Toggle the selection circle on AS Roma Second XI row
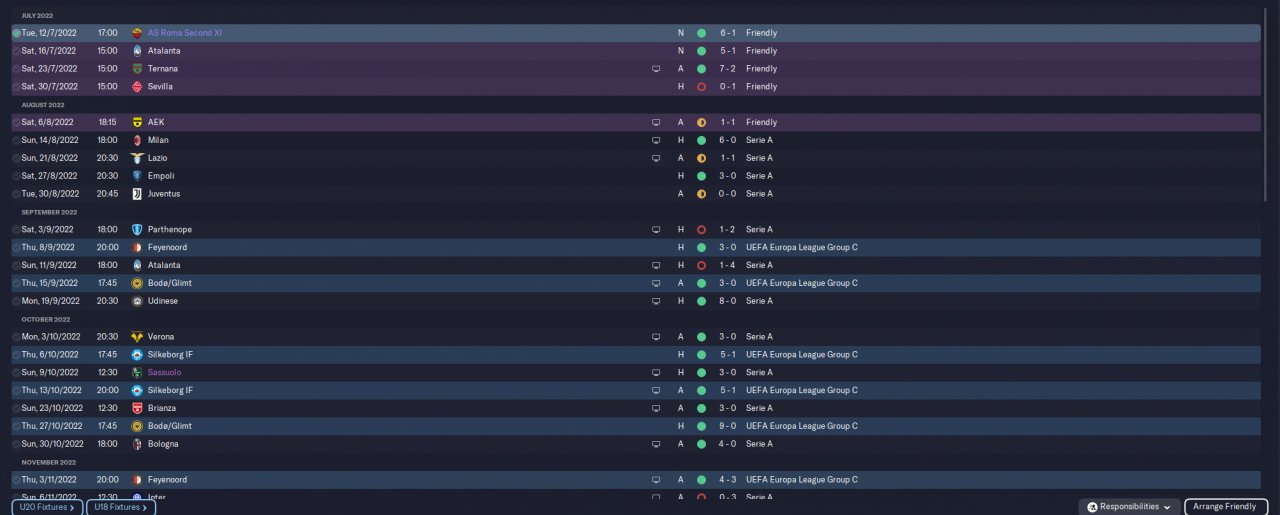Screen dimensions: 1280x515 (16, 33)
